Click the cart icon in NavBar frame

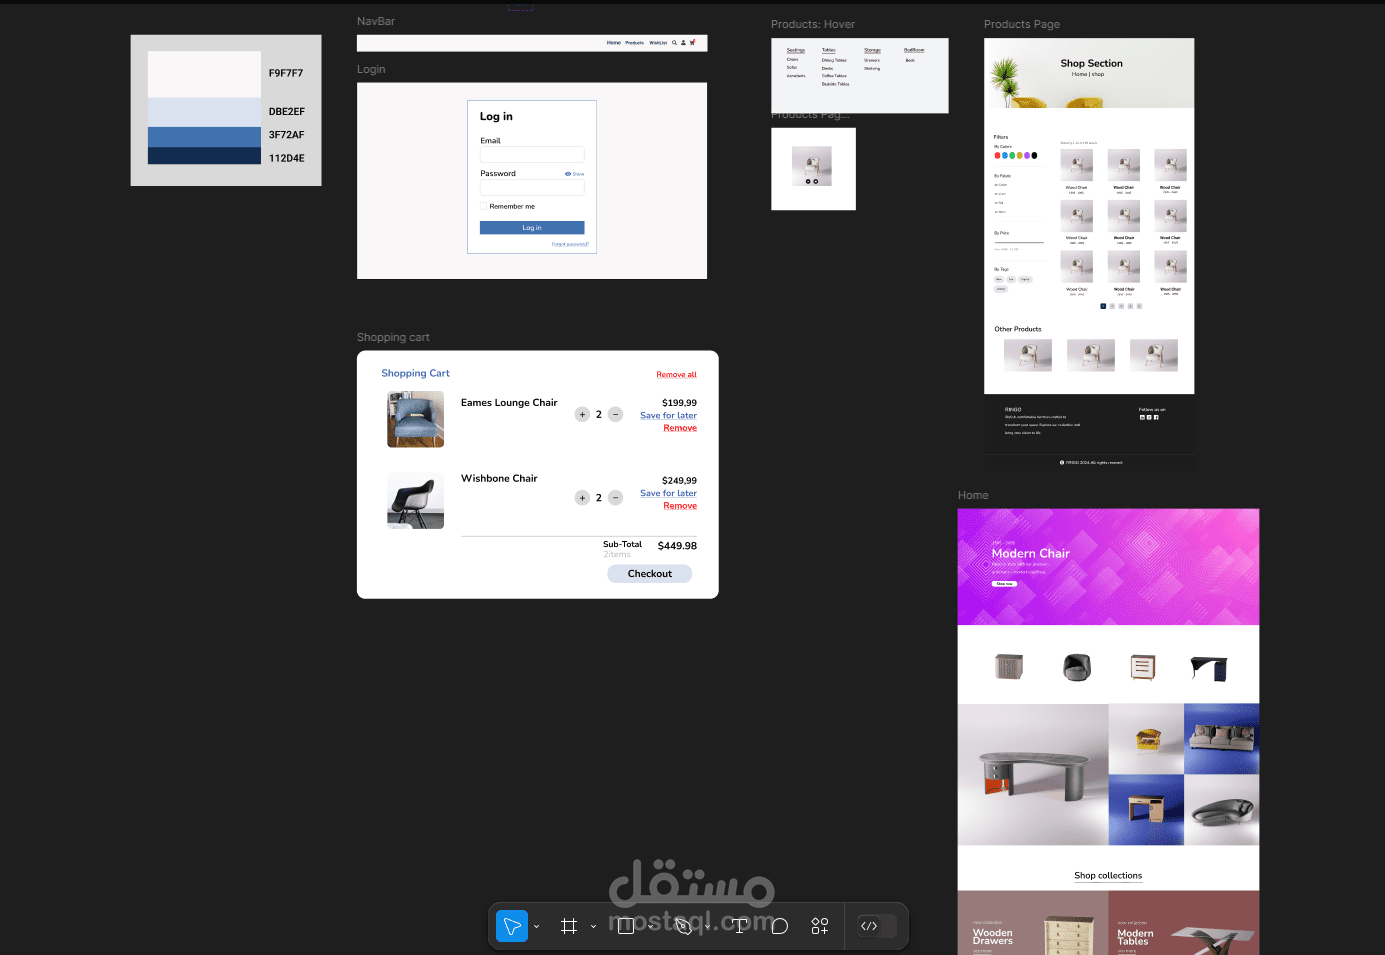pos(692,43)
